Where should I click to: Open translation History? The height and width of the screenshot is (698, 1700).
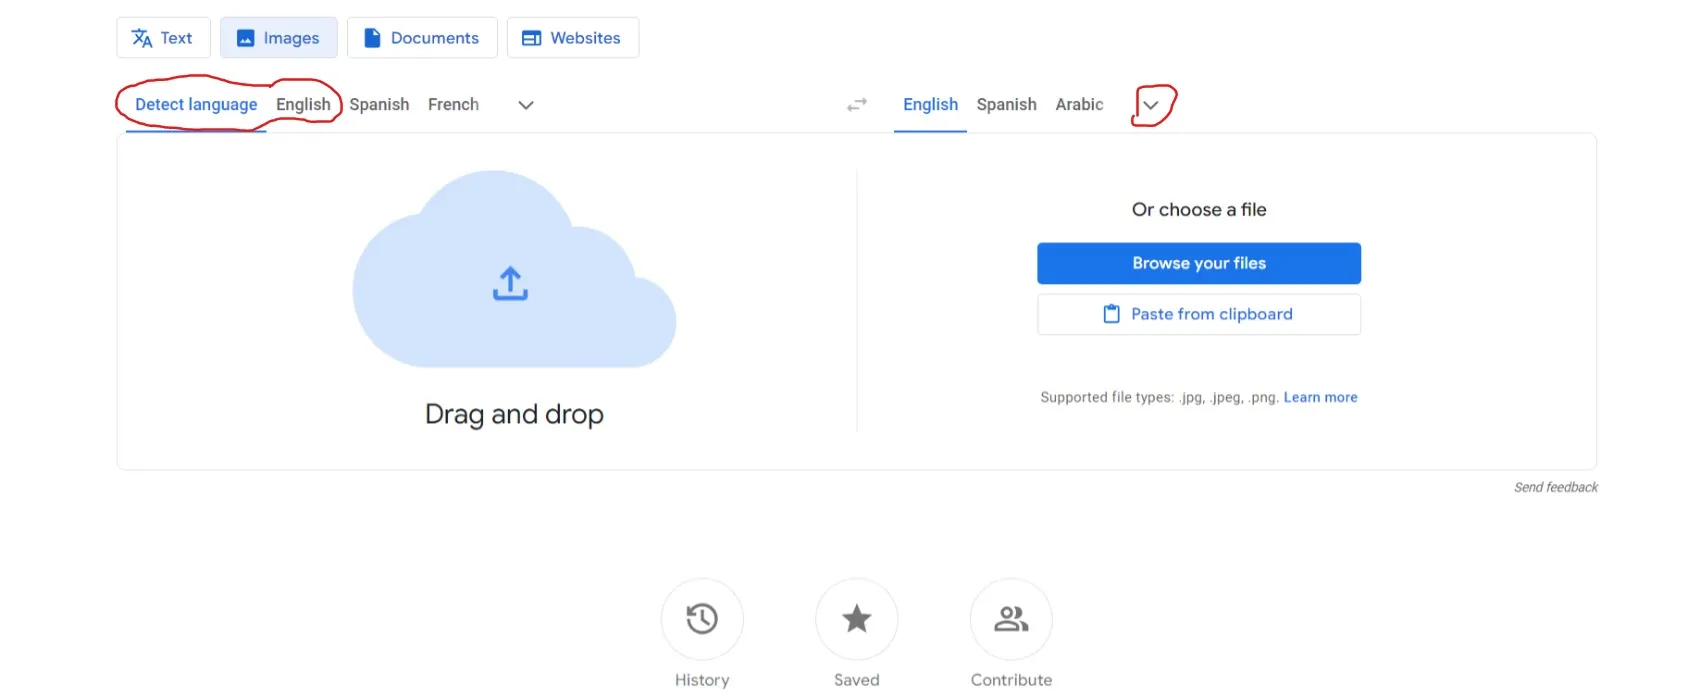[702, 619]
